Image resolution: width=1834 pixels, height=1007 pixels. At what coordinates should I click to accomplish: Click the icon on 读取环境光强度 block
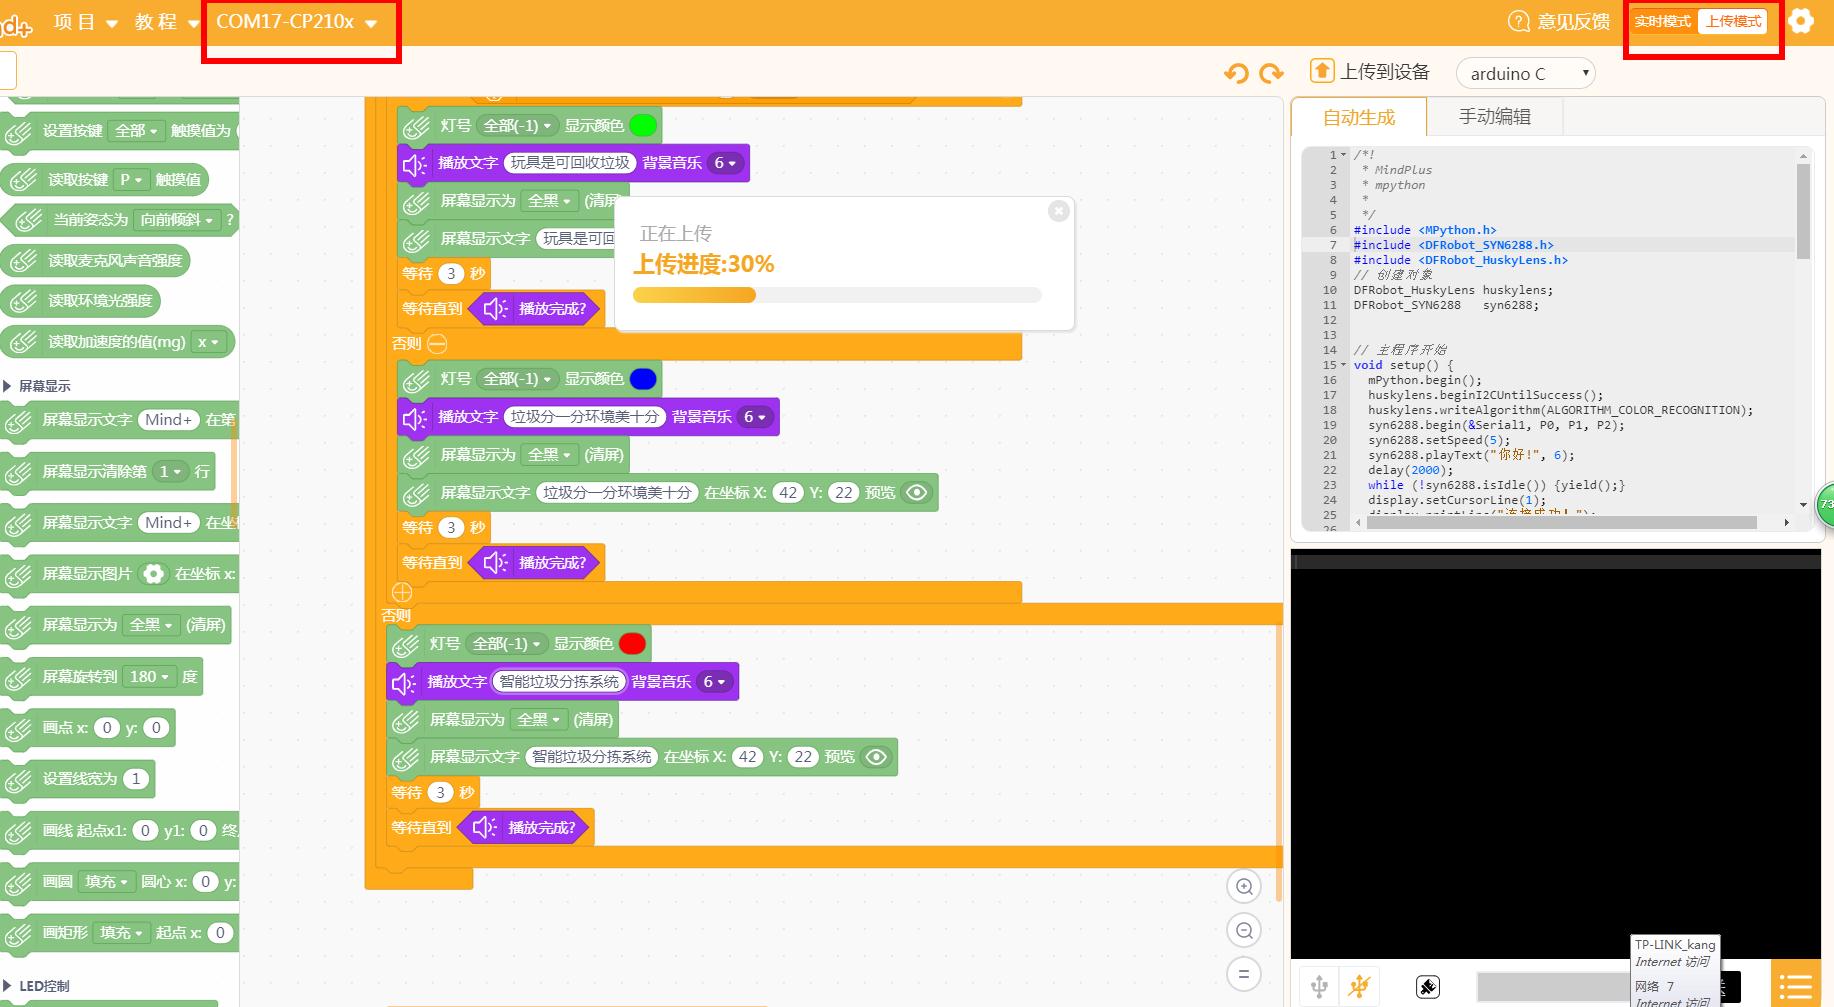click(x=22, y=301)
